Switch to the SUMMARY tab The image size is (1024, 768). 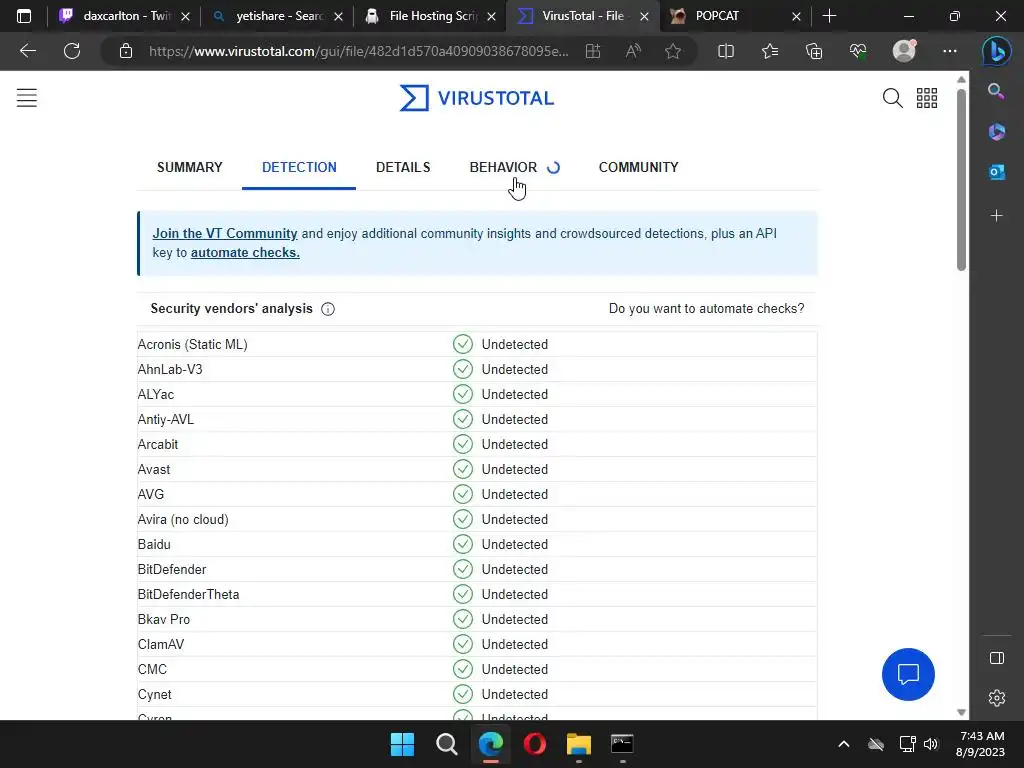coord(189,167)
